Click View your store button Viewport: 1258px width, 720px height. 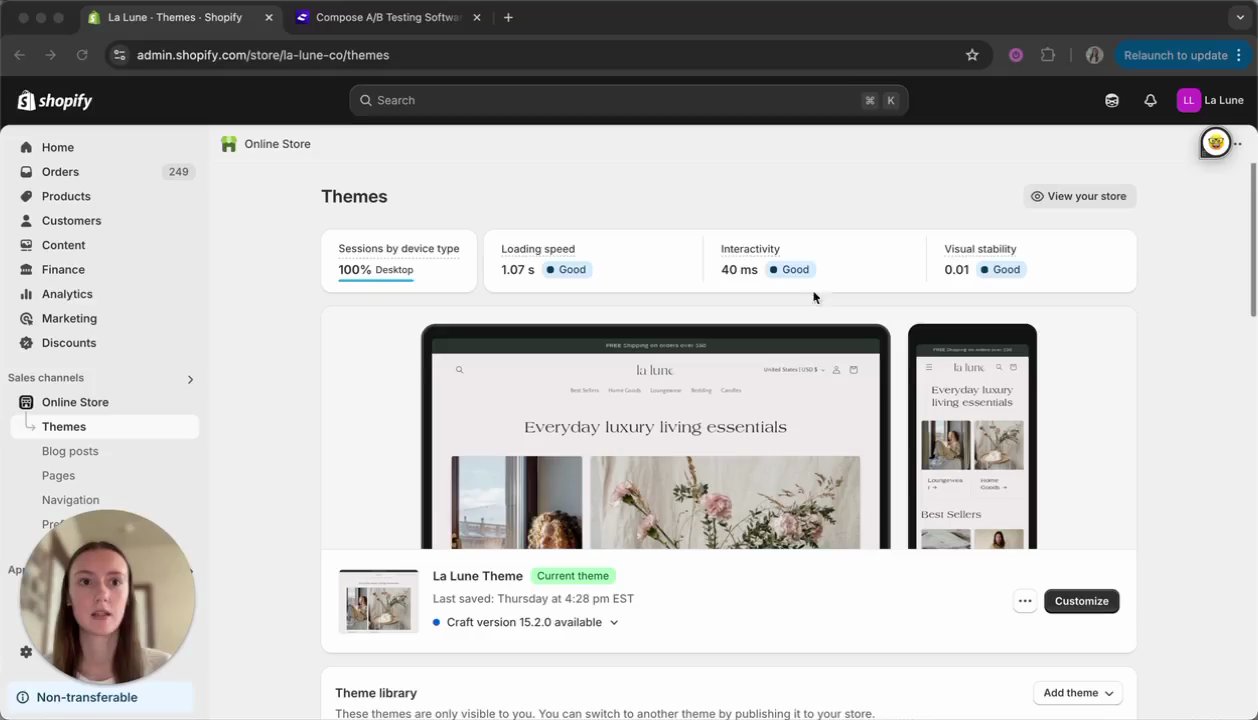pos(1079,196)
